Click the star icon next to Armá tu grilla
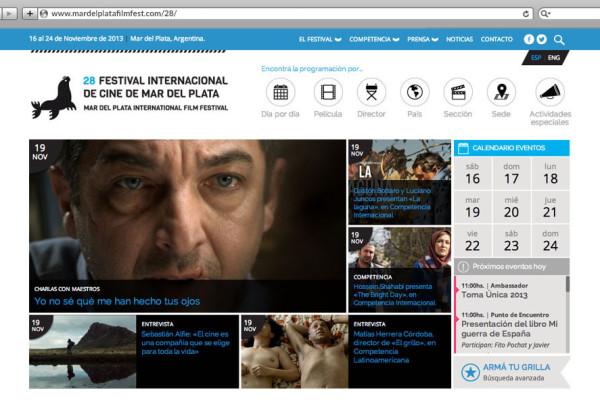 point(470,372)
